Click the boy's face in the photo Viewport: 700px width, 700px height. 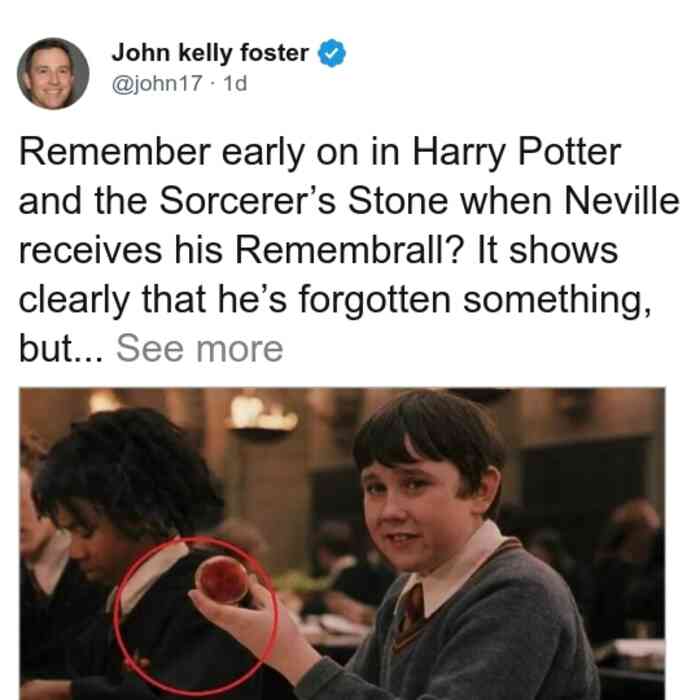pyautogui.click(x=417, y=513)
